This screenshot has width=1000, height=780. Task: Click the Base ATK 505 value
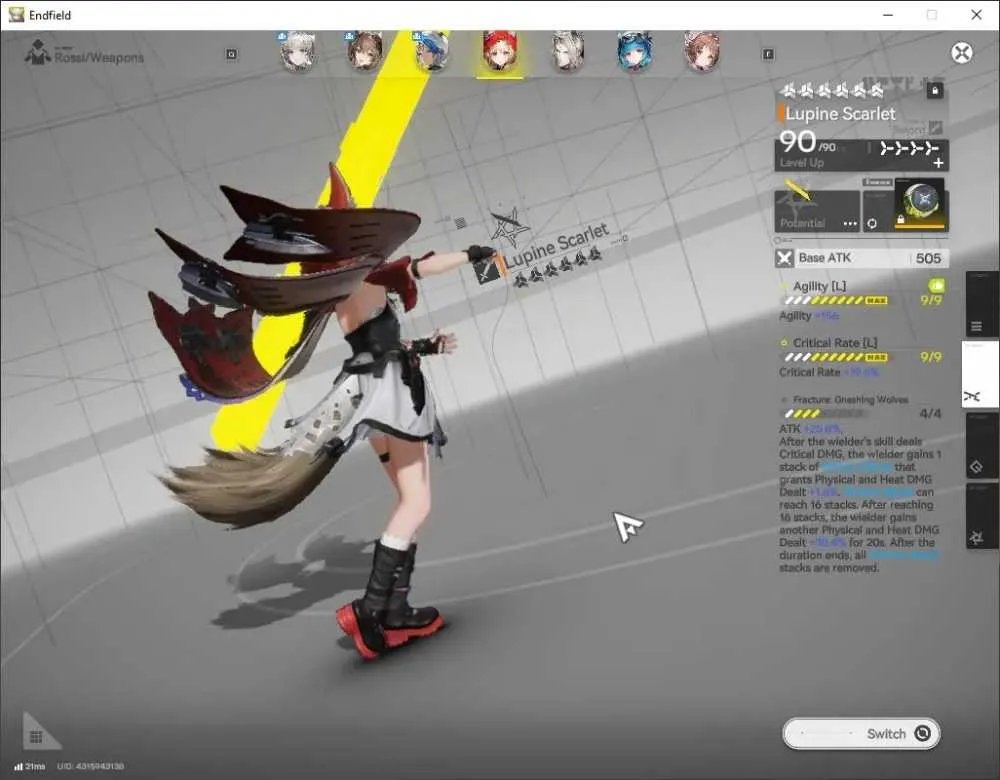click(x=928, y=258)
